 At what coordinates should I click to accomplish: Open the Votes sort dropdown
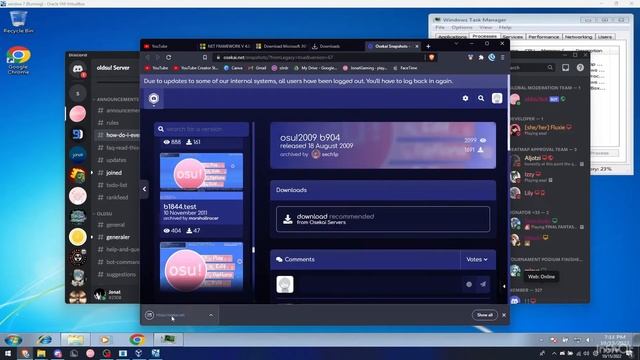click(477, 260)
